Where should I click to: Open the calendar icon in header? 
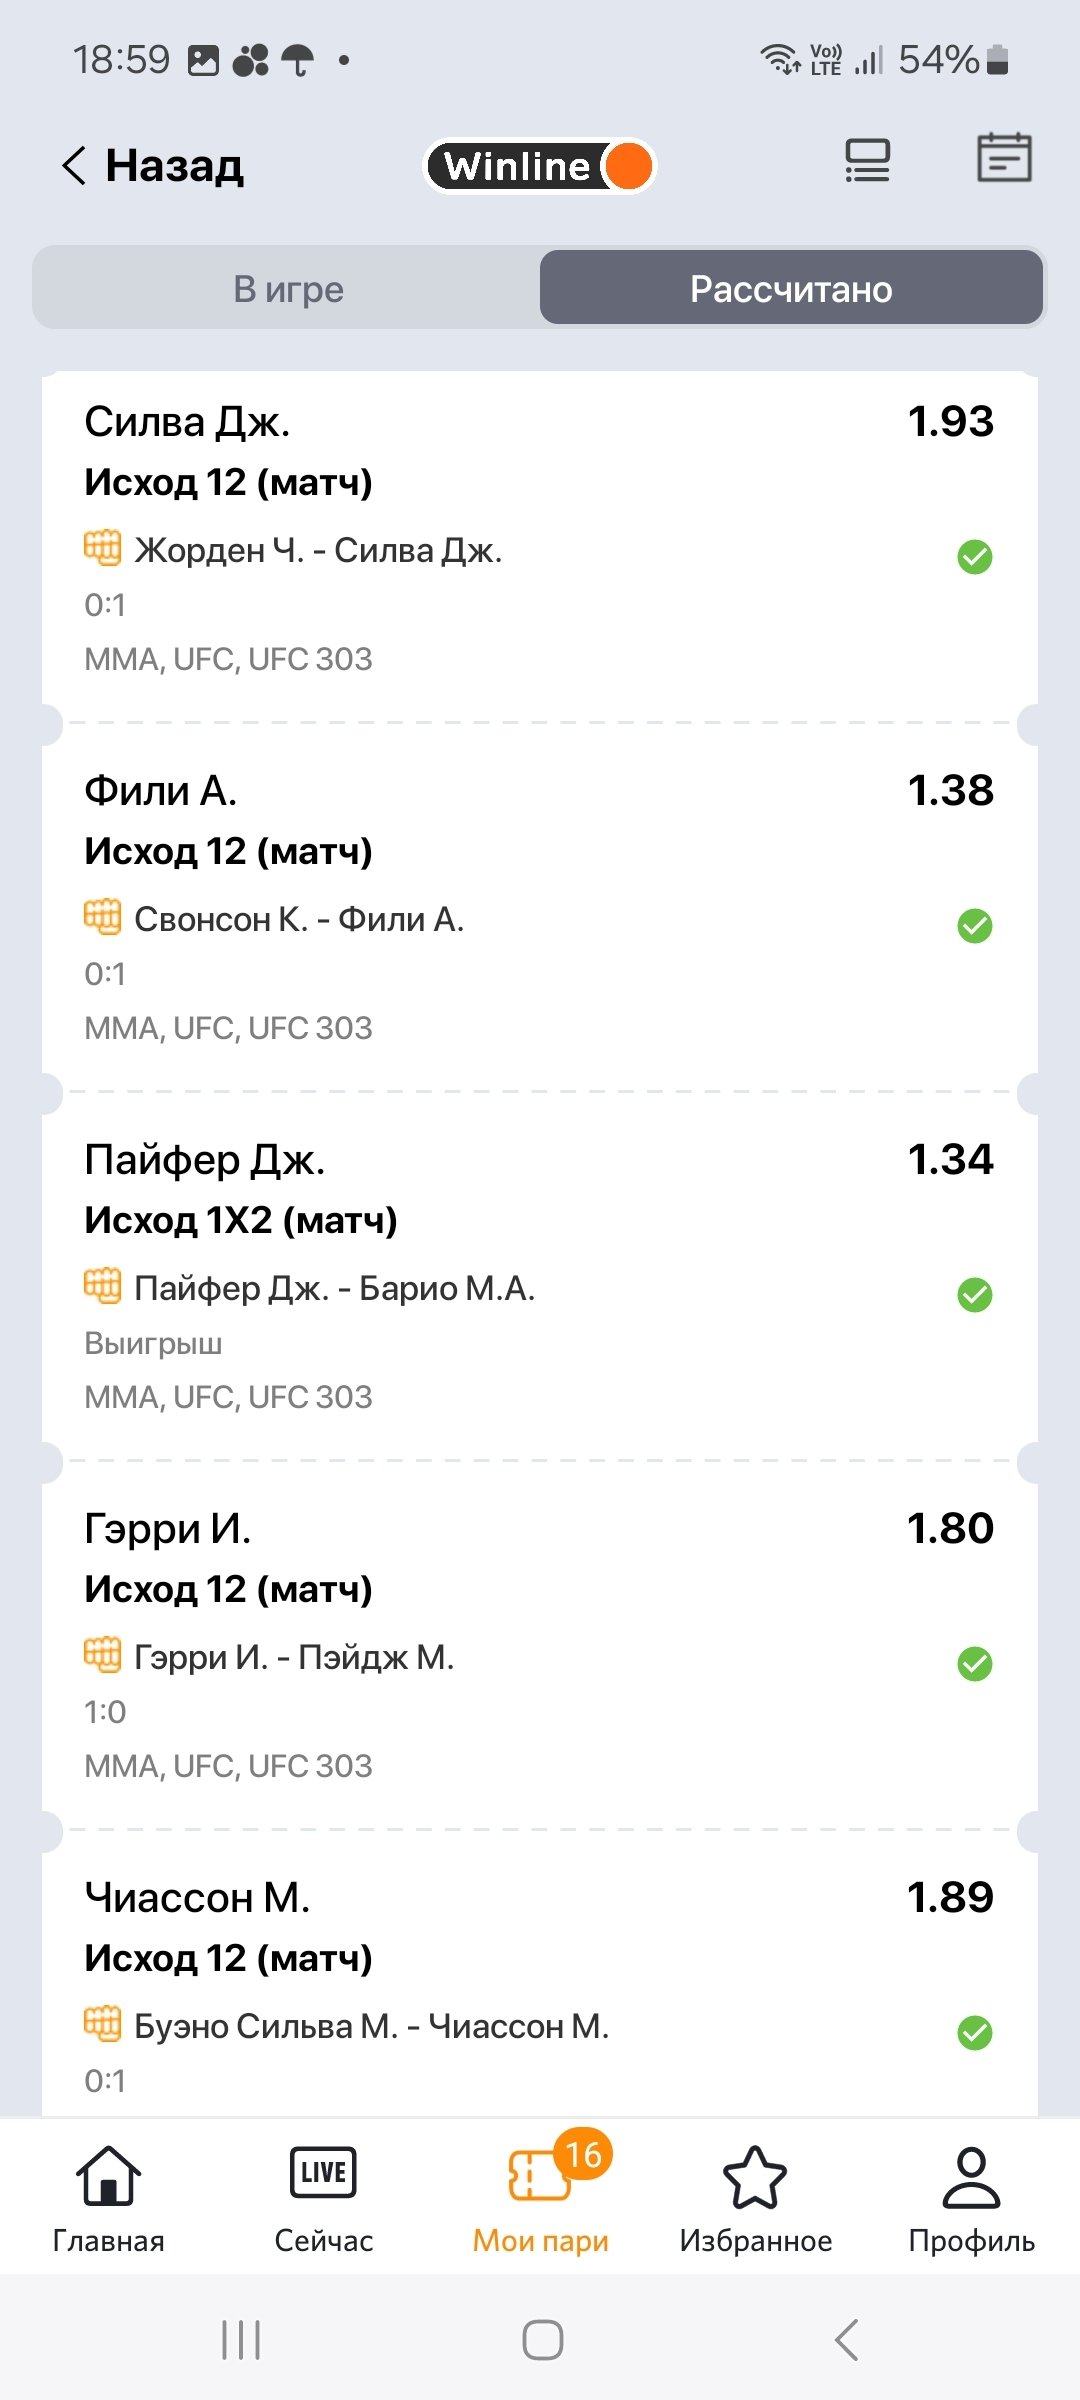pos(1004,158)
